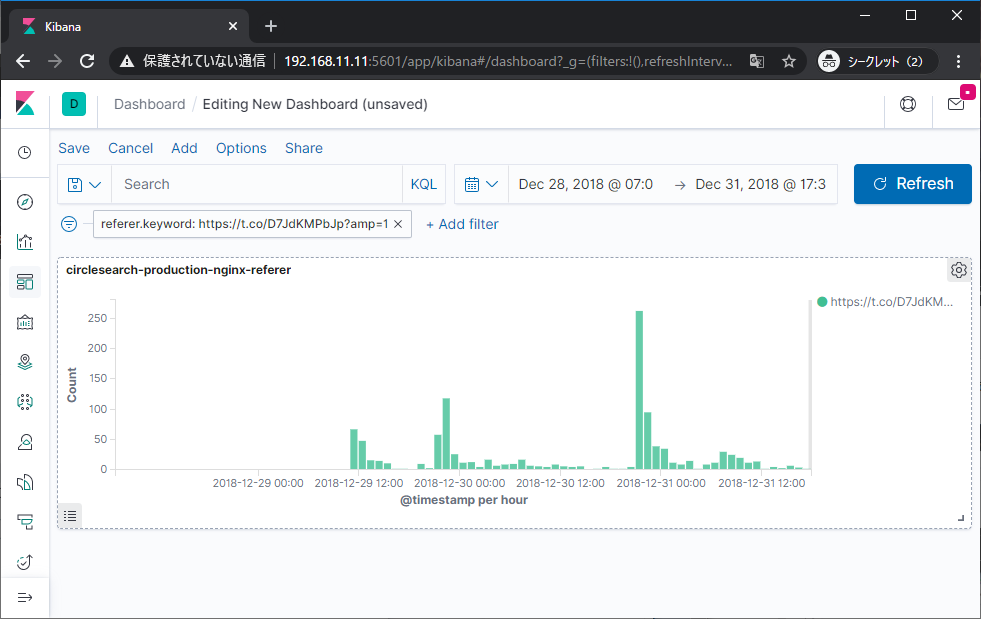This screenshot has height=619, width=981.
Task: Open Machine Learning in the sidebar
Action: coord(25,402)
